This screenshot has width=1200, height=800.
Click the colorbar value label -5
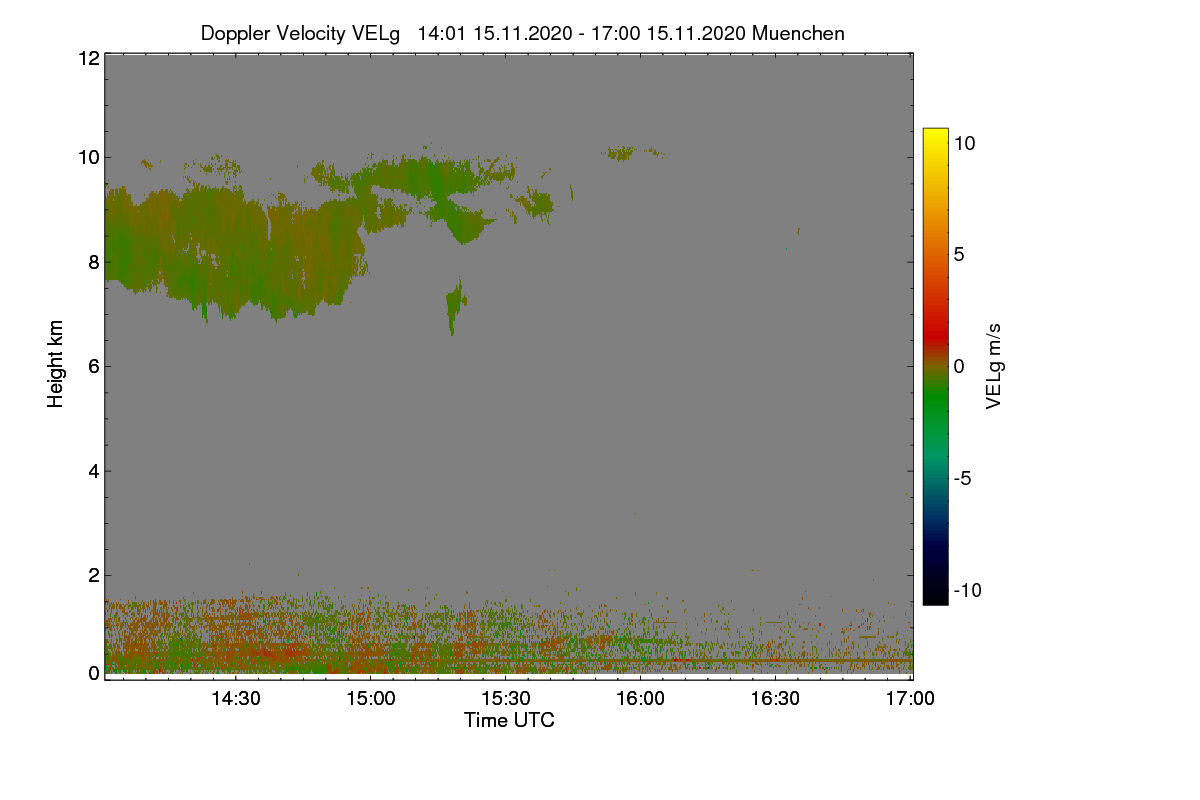coord(965,478)
